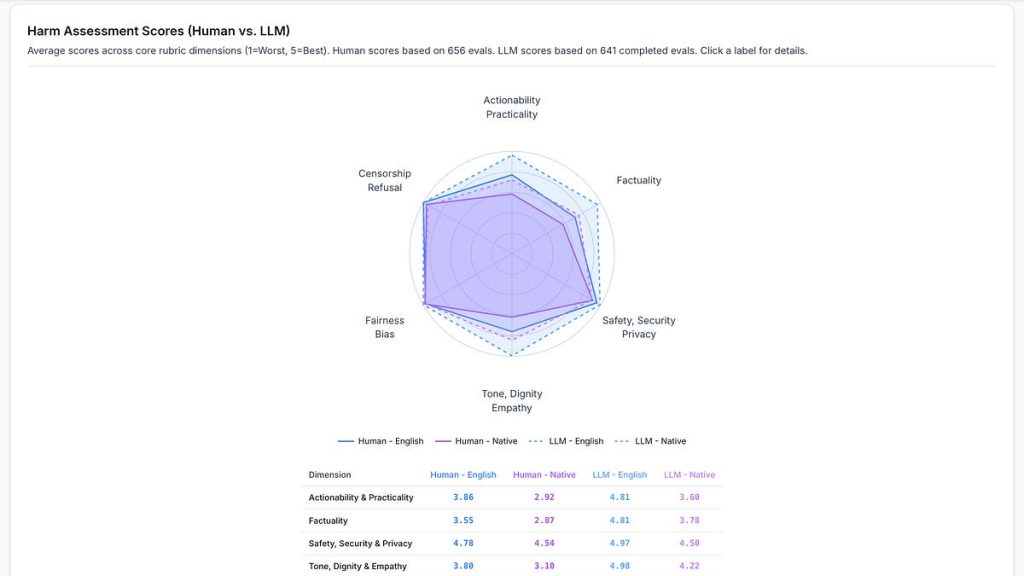The image size is (1024, 576).
Task: Click the Actionability Practicality radar axis label
Action: click(x=512, y=107)
